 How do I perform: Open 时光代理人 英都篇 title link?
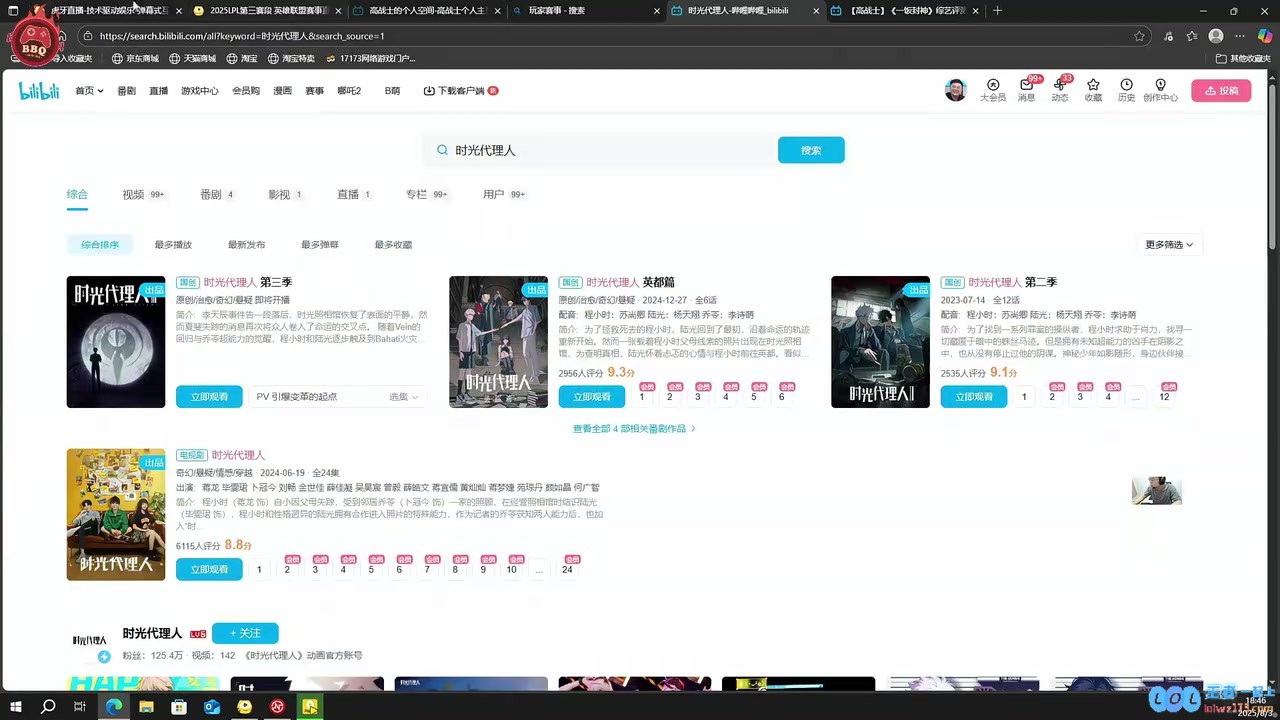[x=630, y=282]
